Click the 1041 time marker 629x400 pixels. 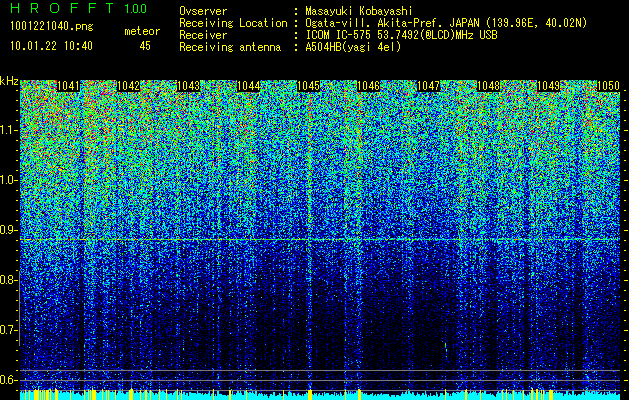click(x=69, y=86)
